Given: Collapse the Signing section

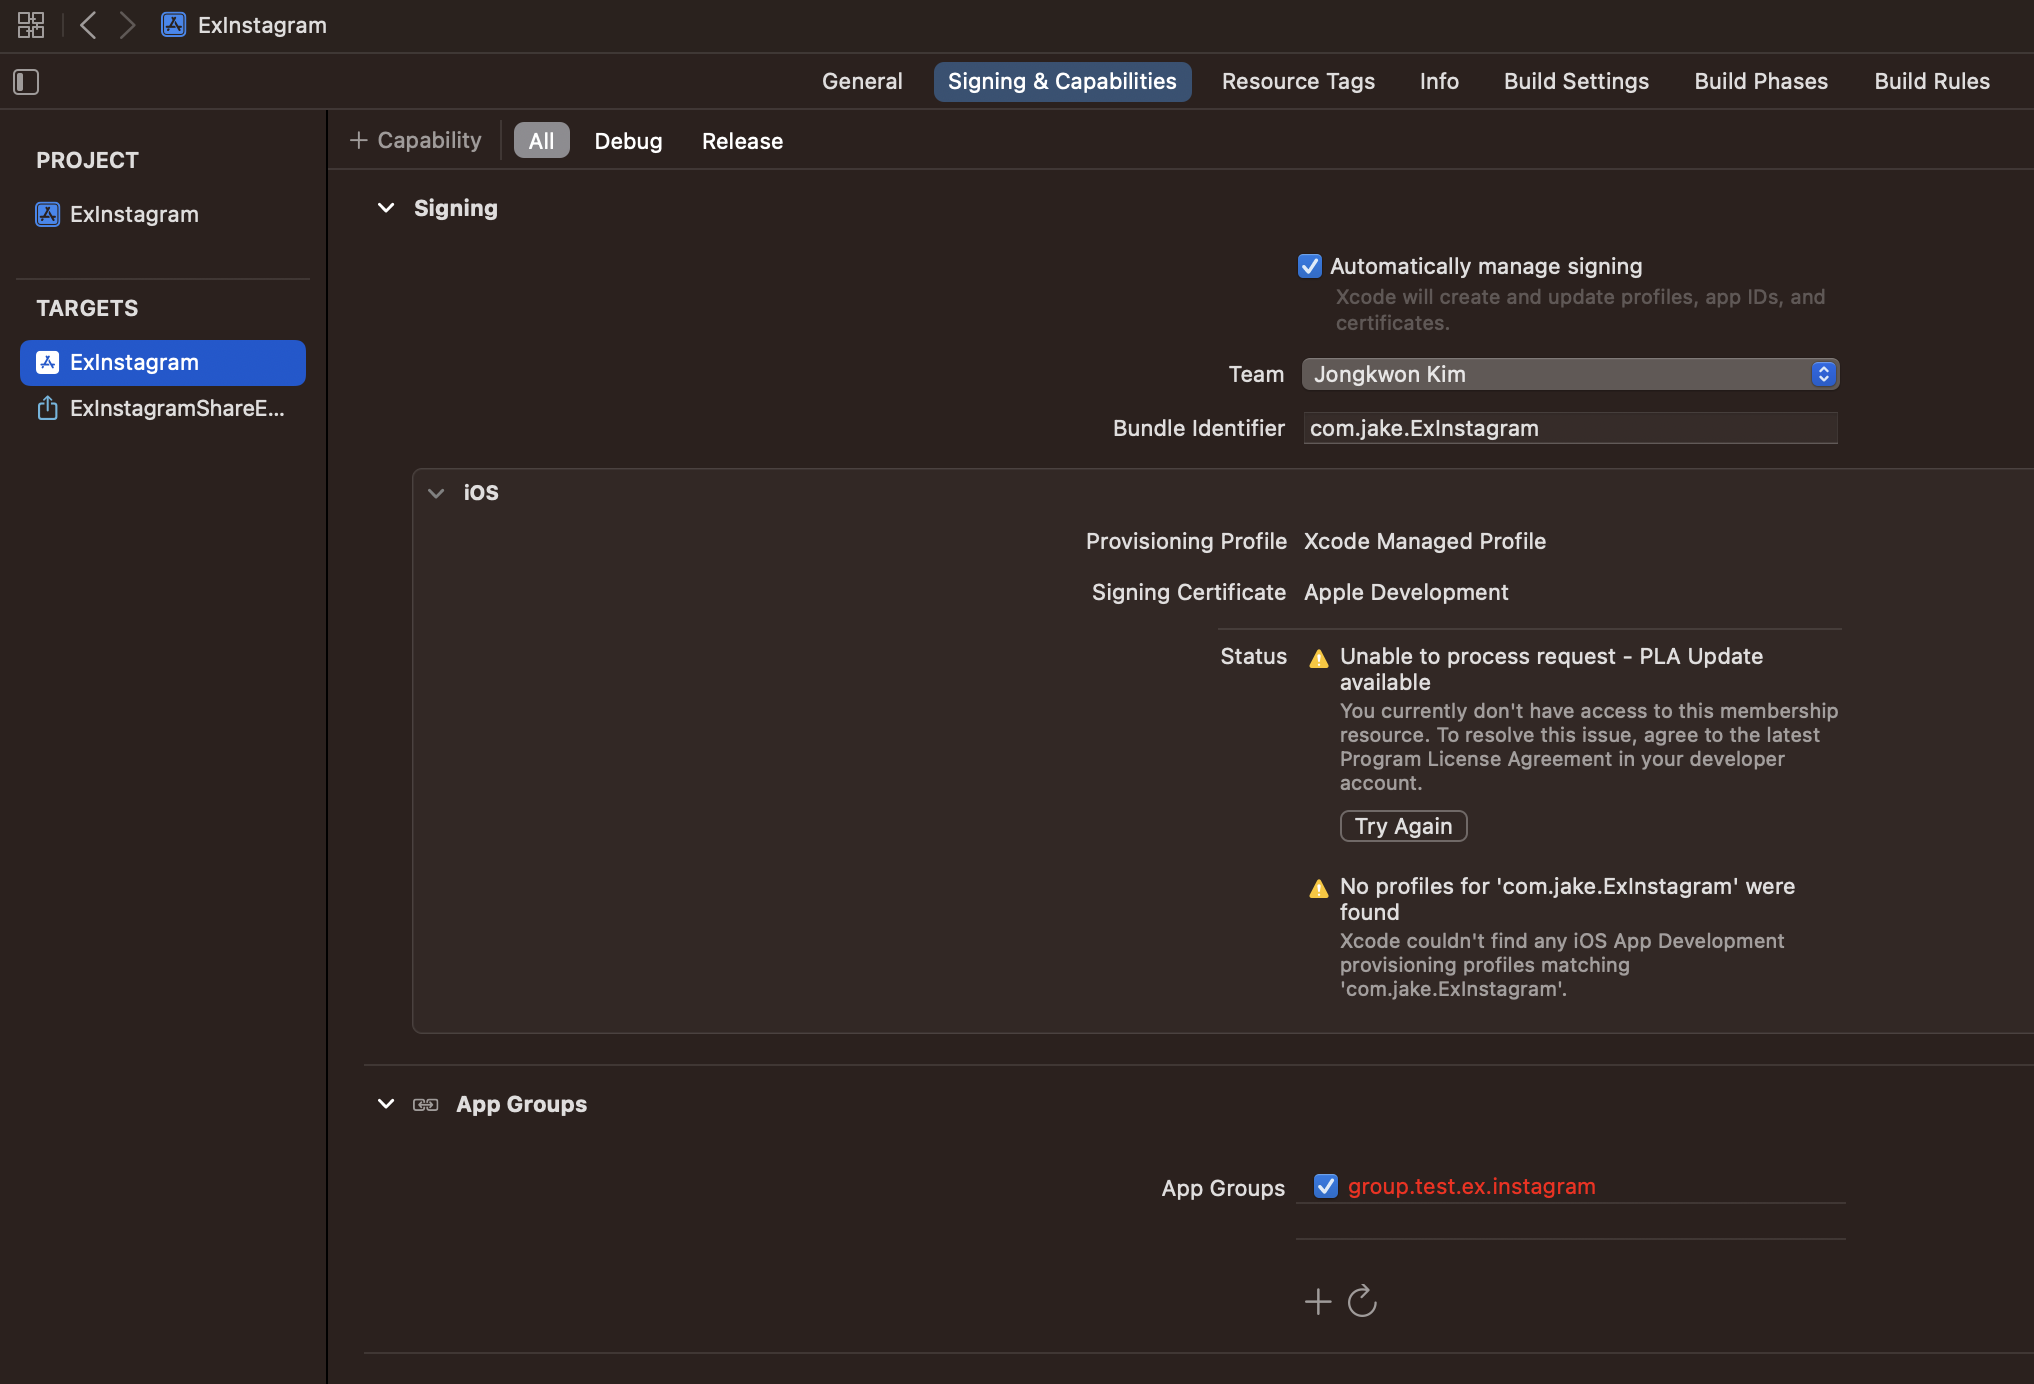Looking at the screenshot, I should tap(386, 208).
